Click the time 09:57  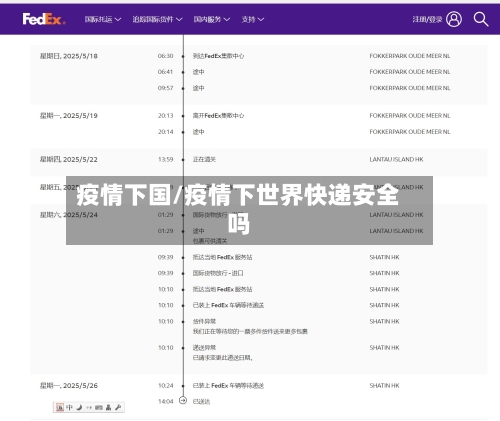coord(165,88)
